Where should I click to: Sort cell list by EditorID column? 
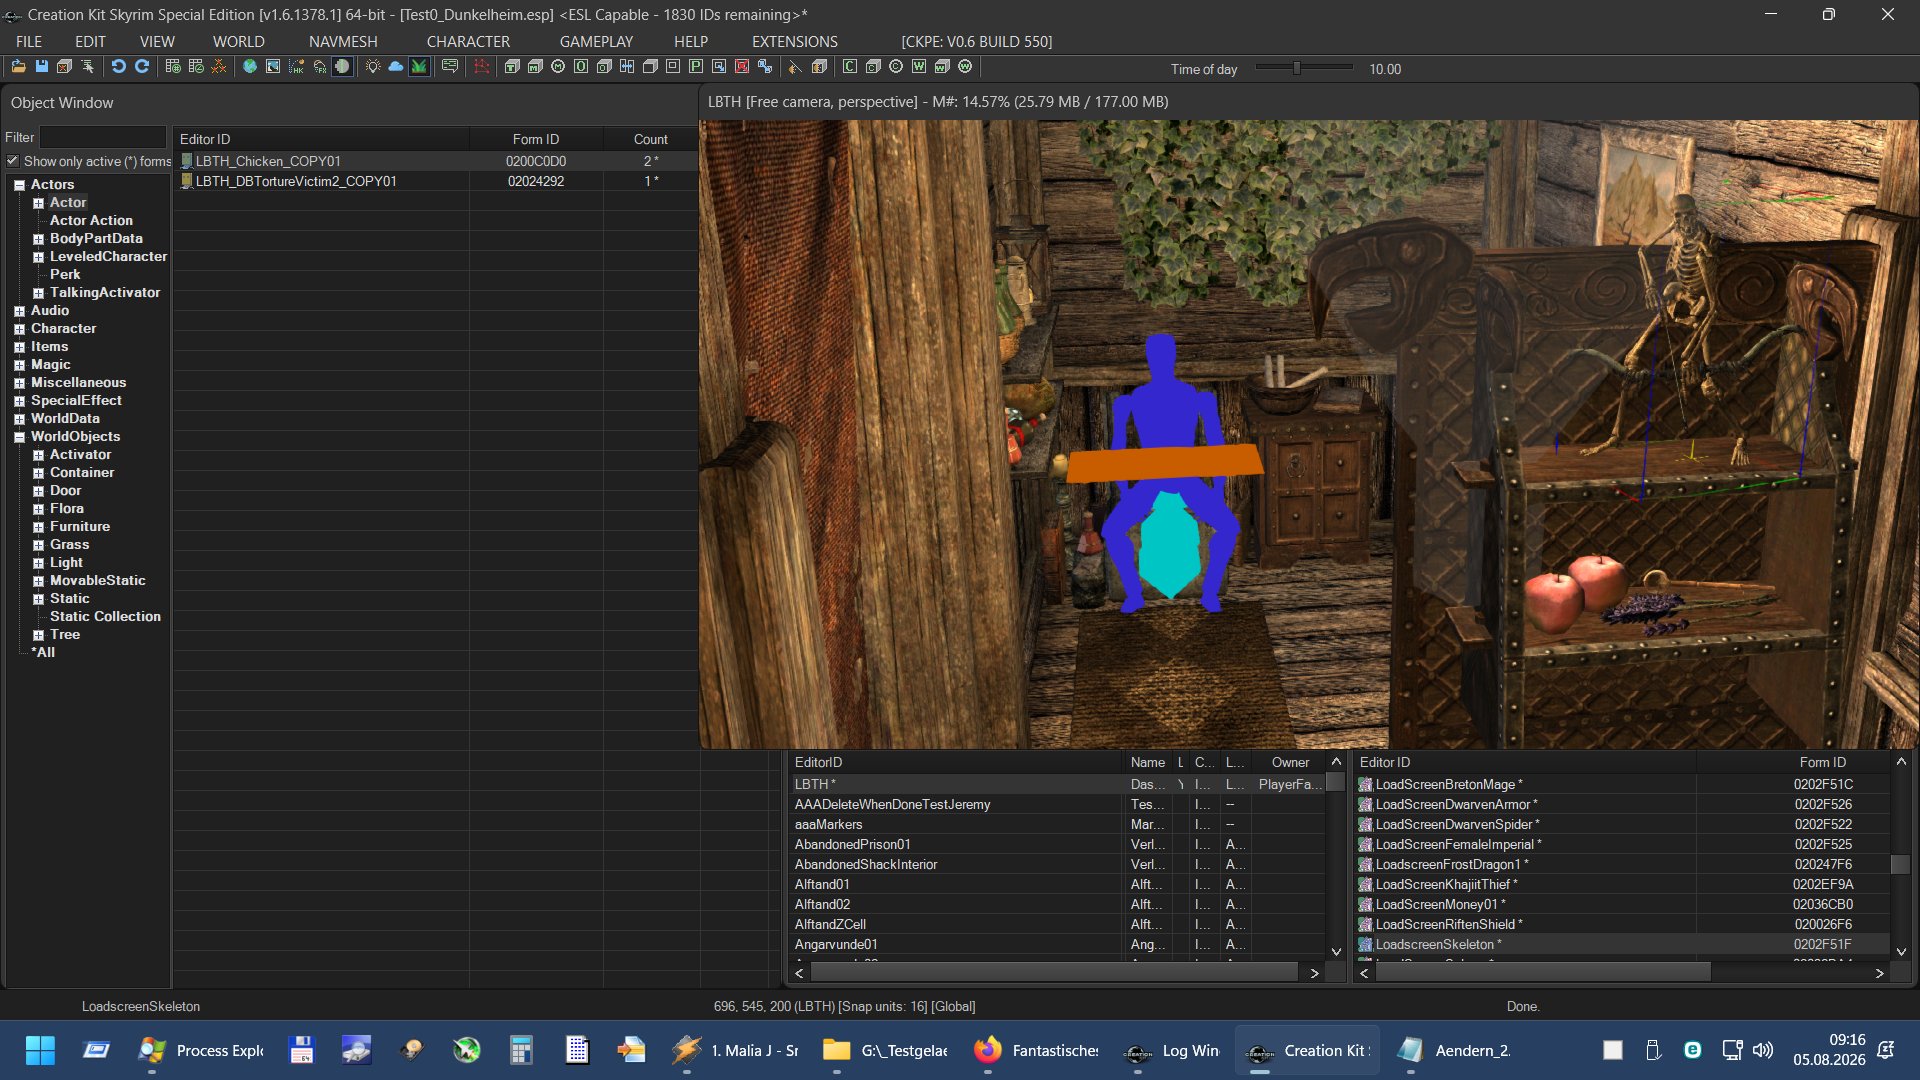(957, 762)
